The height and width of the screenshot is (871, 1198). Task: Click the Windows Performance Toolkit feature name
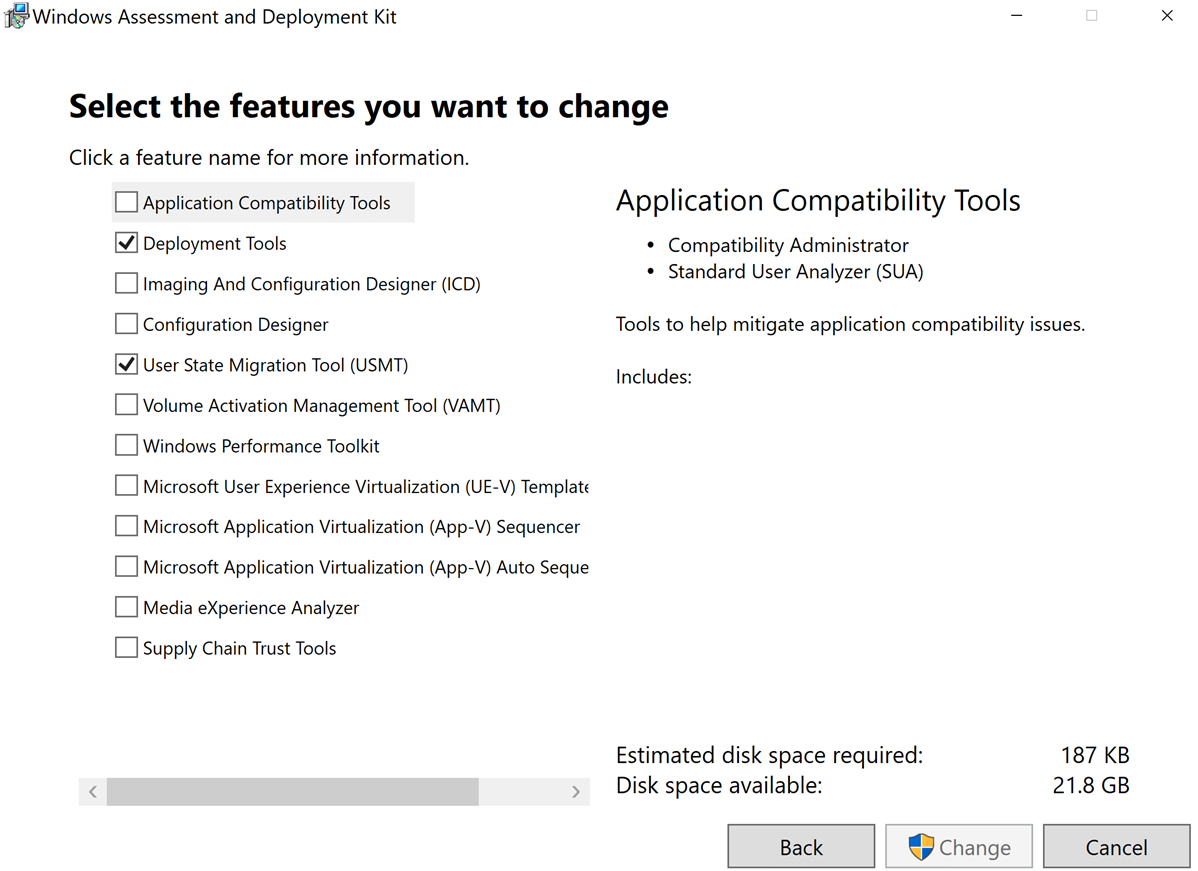click(x=261, y=446)
